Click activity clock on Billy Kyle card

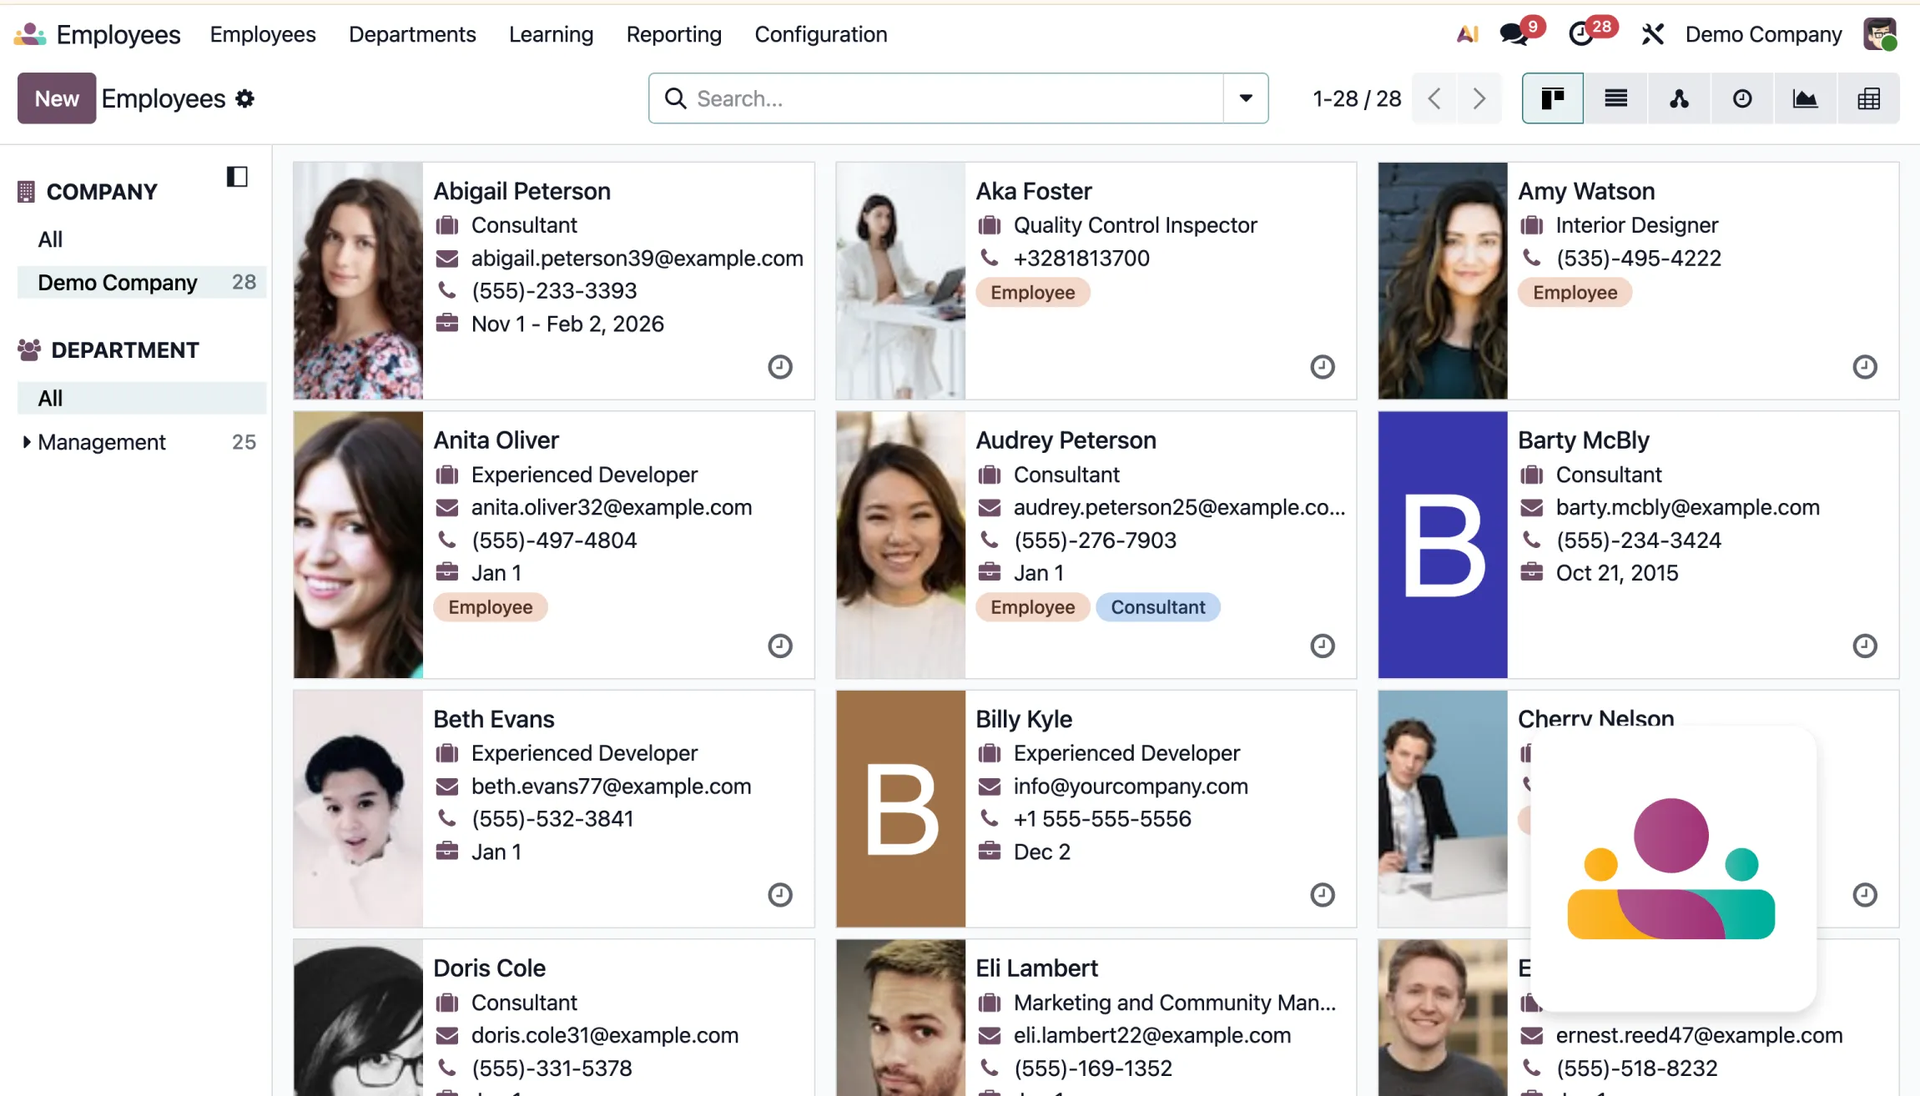(1322, 895)
